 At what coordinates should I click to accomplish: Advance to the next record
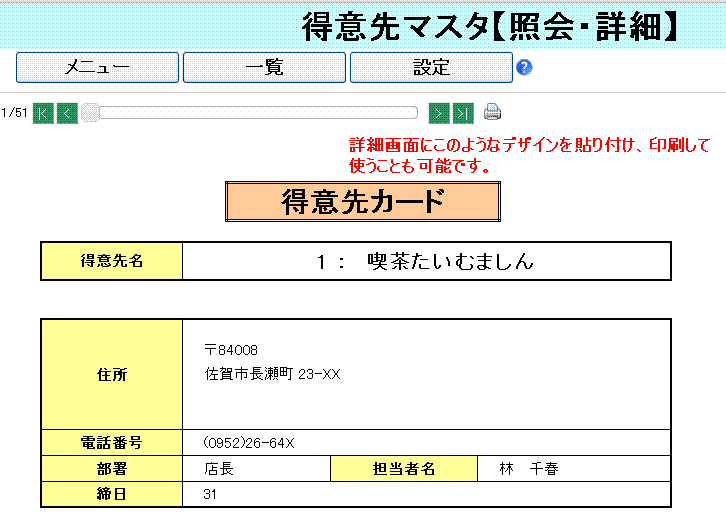439,112
